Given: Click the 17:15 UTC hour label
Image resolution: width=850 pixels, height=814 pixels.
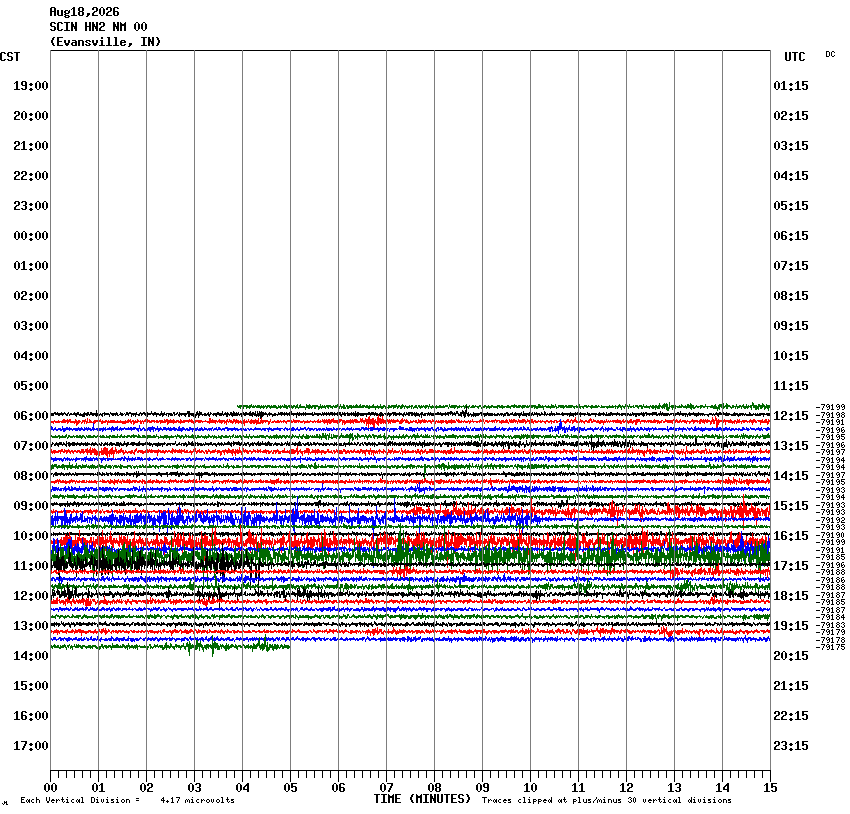Looking at the screenshot, I should [x=791, y=566].
